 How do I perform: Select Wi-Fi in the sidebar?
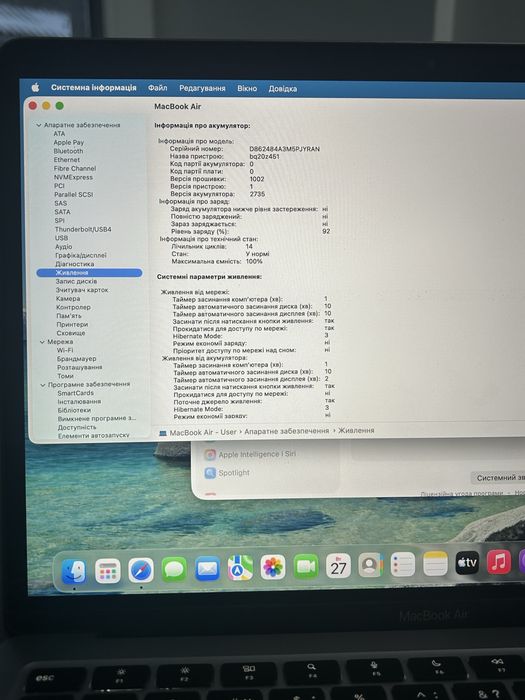(65, 350)
